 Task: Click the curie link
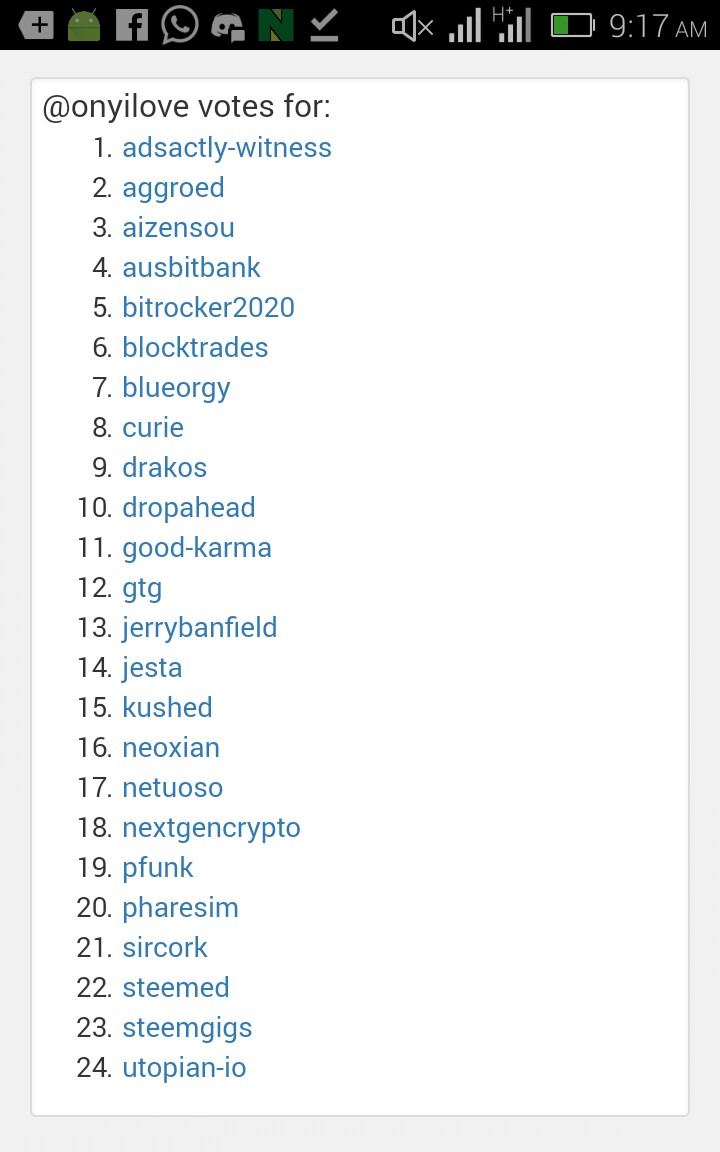tap(153, 428)
